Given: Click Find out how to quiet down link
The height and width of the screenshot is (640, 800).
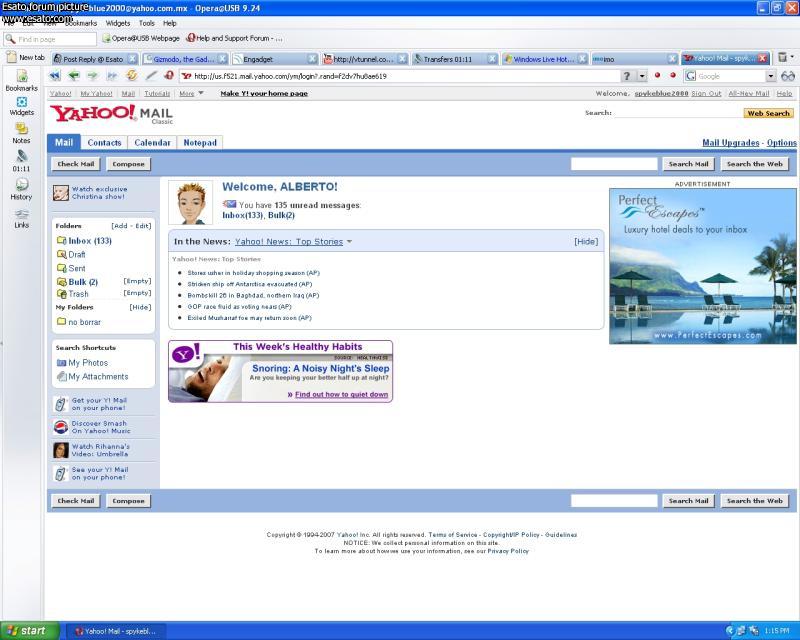Looking at the screenshot, I should click(x=341, y=395).
